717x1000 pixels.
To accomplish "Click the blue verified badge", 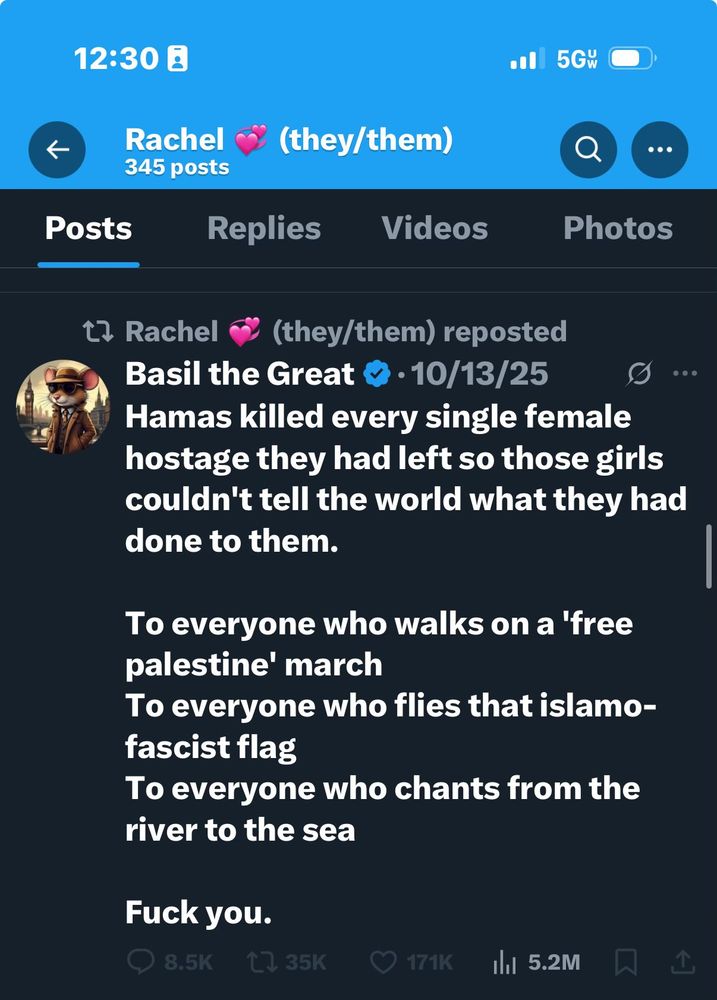I will (376, 375).
